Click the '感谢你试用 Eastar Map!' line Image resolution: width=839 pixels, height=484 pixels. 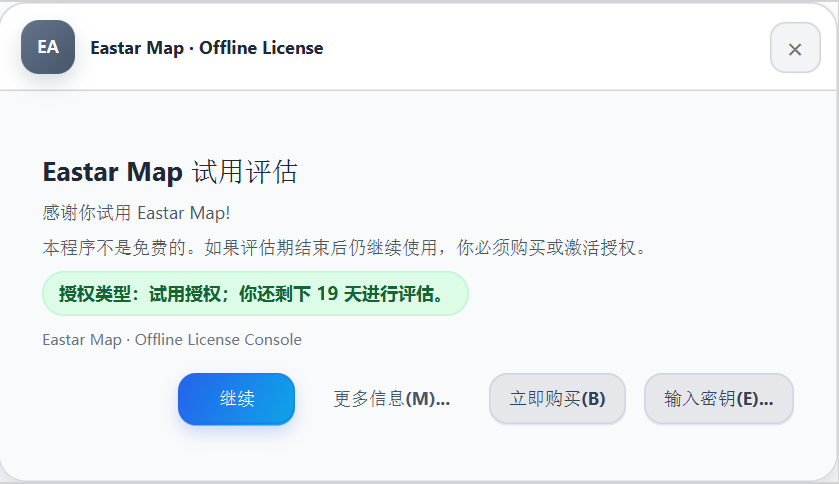tap(136, 213)
